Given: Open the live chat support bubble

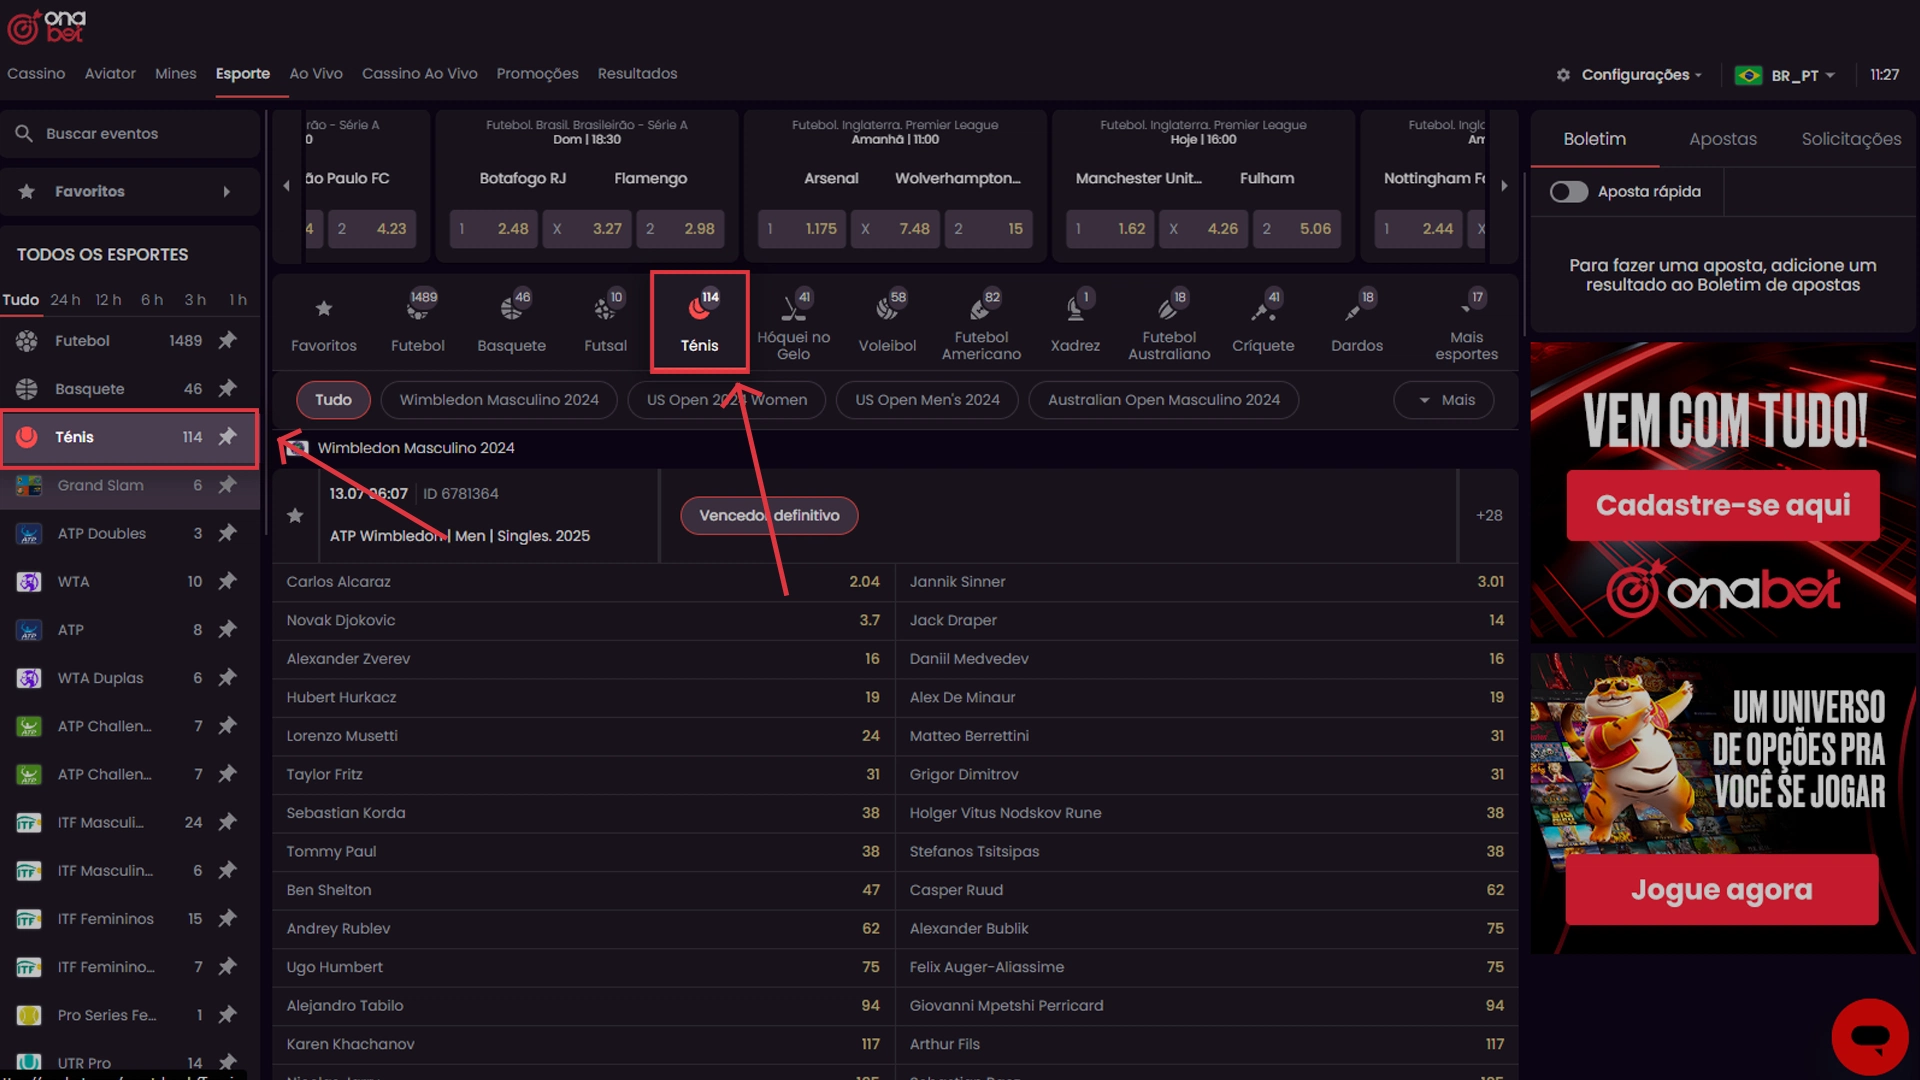Looking at the screenshot, I should pyautogui.click(x=1870, y=1036).
